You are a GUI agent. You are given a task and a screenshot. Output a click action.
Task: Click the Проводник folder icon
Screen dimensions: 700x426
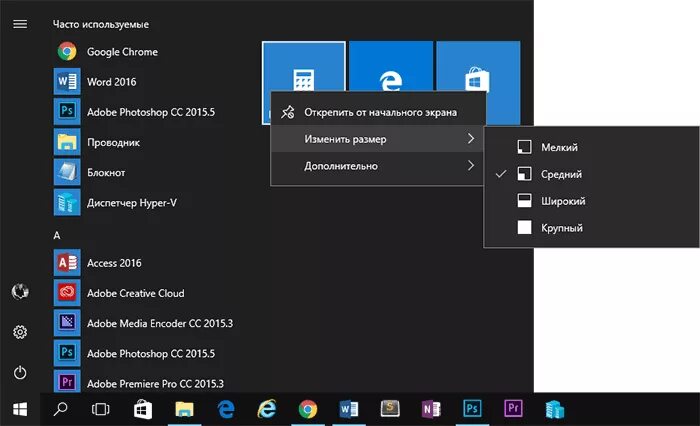[x=67, y=142]
